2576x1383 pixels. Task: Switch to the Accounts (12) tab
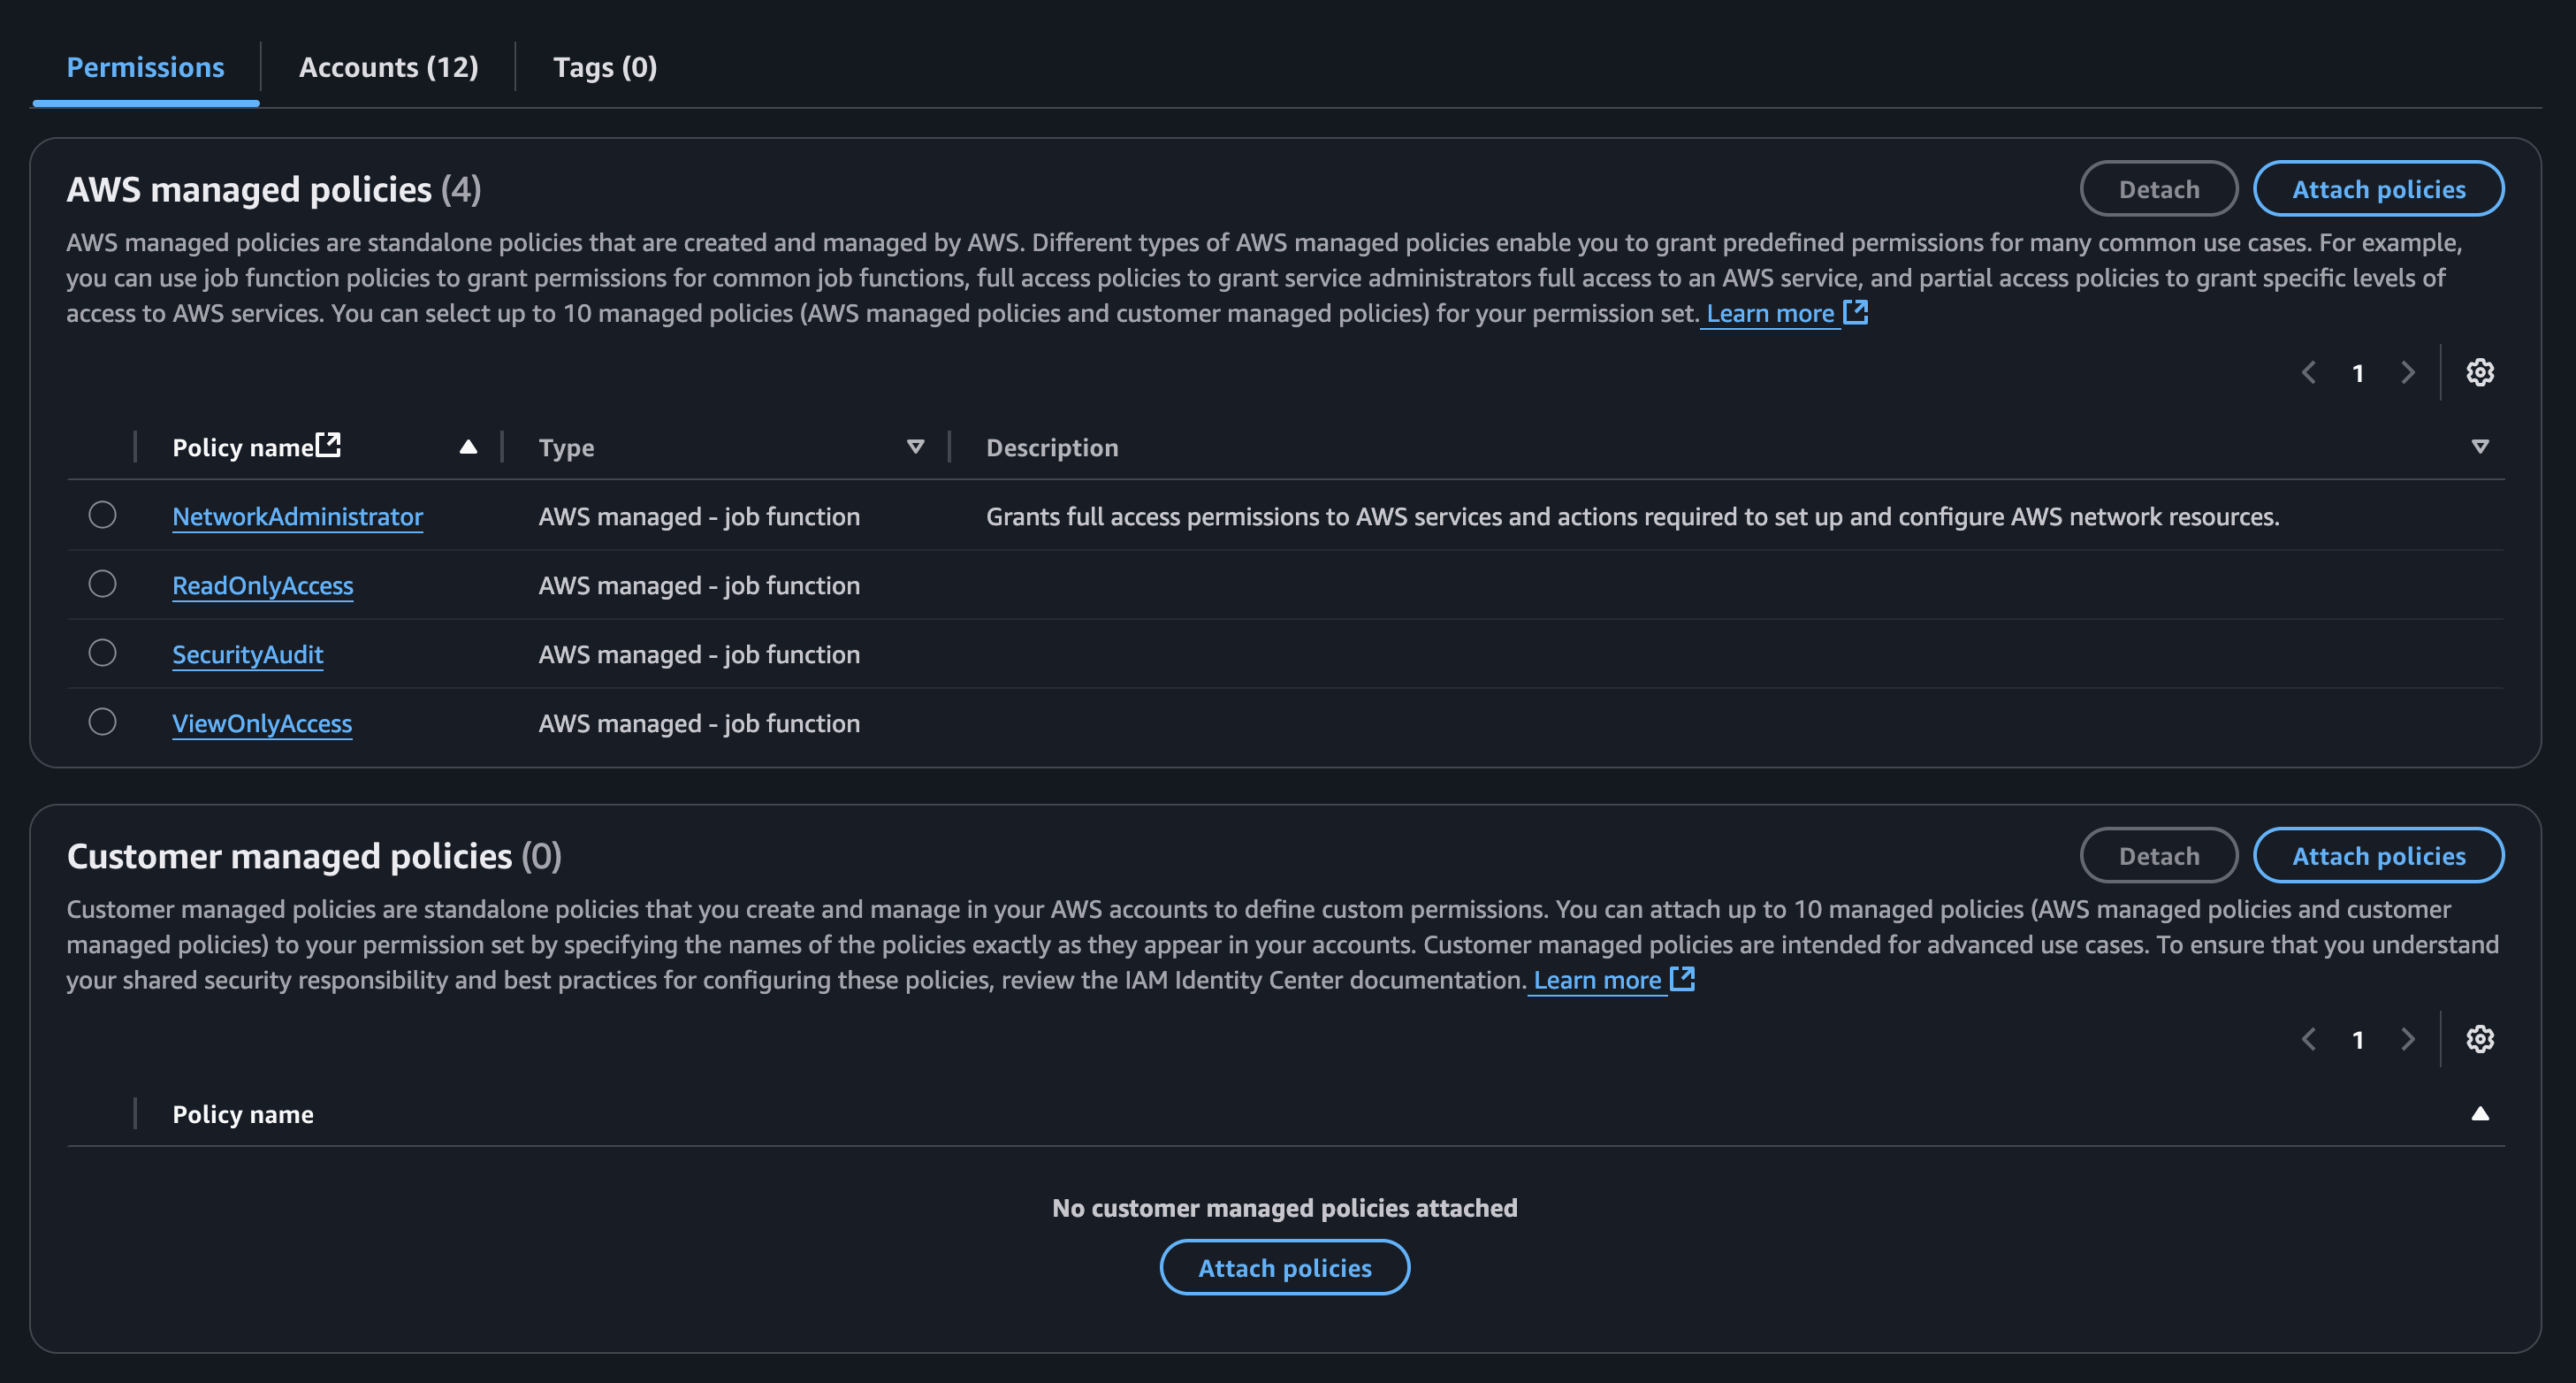(x=388, y=67)
